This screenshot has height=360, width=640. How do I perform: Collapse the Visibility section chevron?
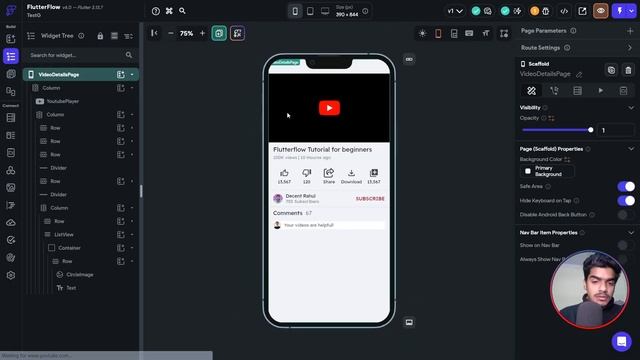pyautogui.click(x=631, y=108)
